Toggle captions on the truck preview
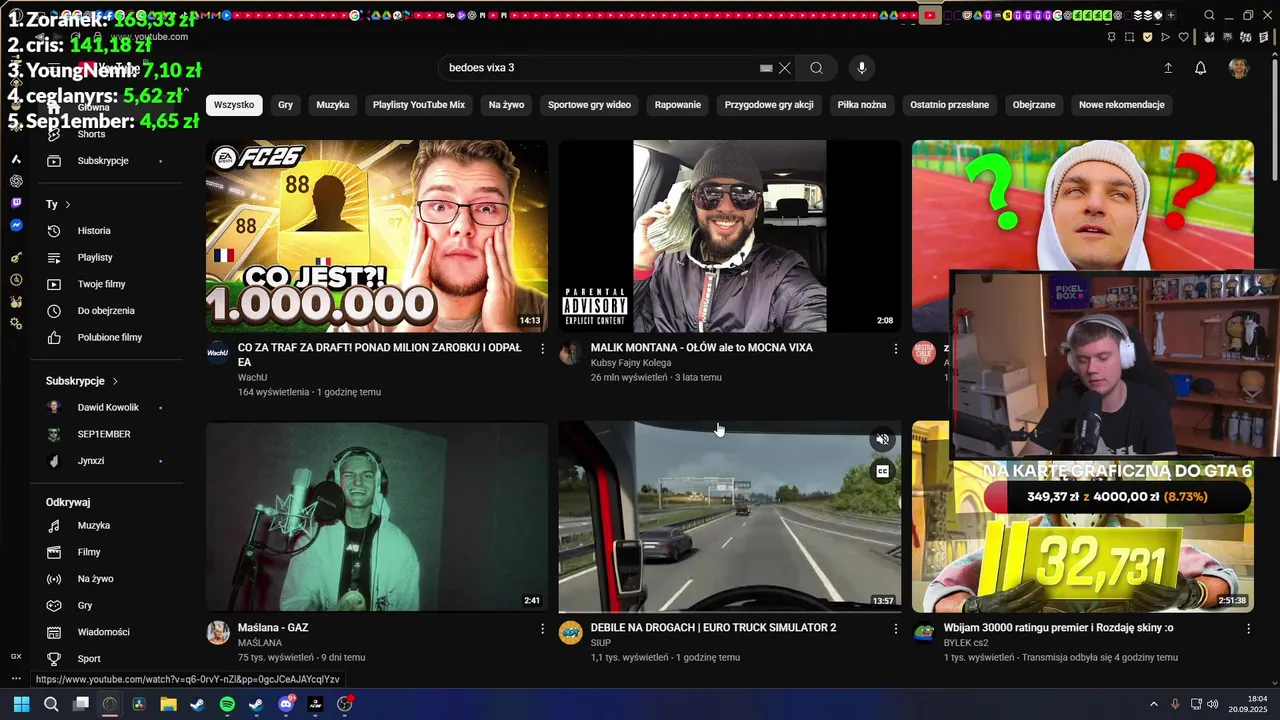Screen dimensions: 1280x720 [x=882, y=471]
